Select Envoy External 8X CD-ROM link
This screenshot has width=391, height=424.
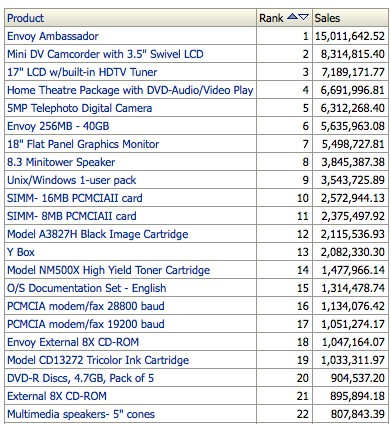(x=73, y=342)
